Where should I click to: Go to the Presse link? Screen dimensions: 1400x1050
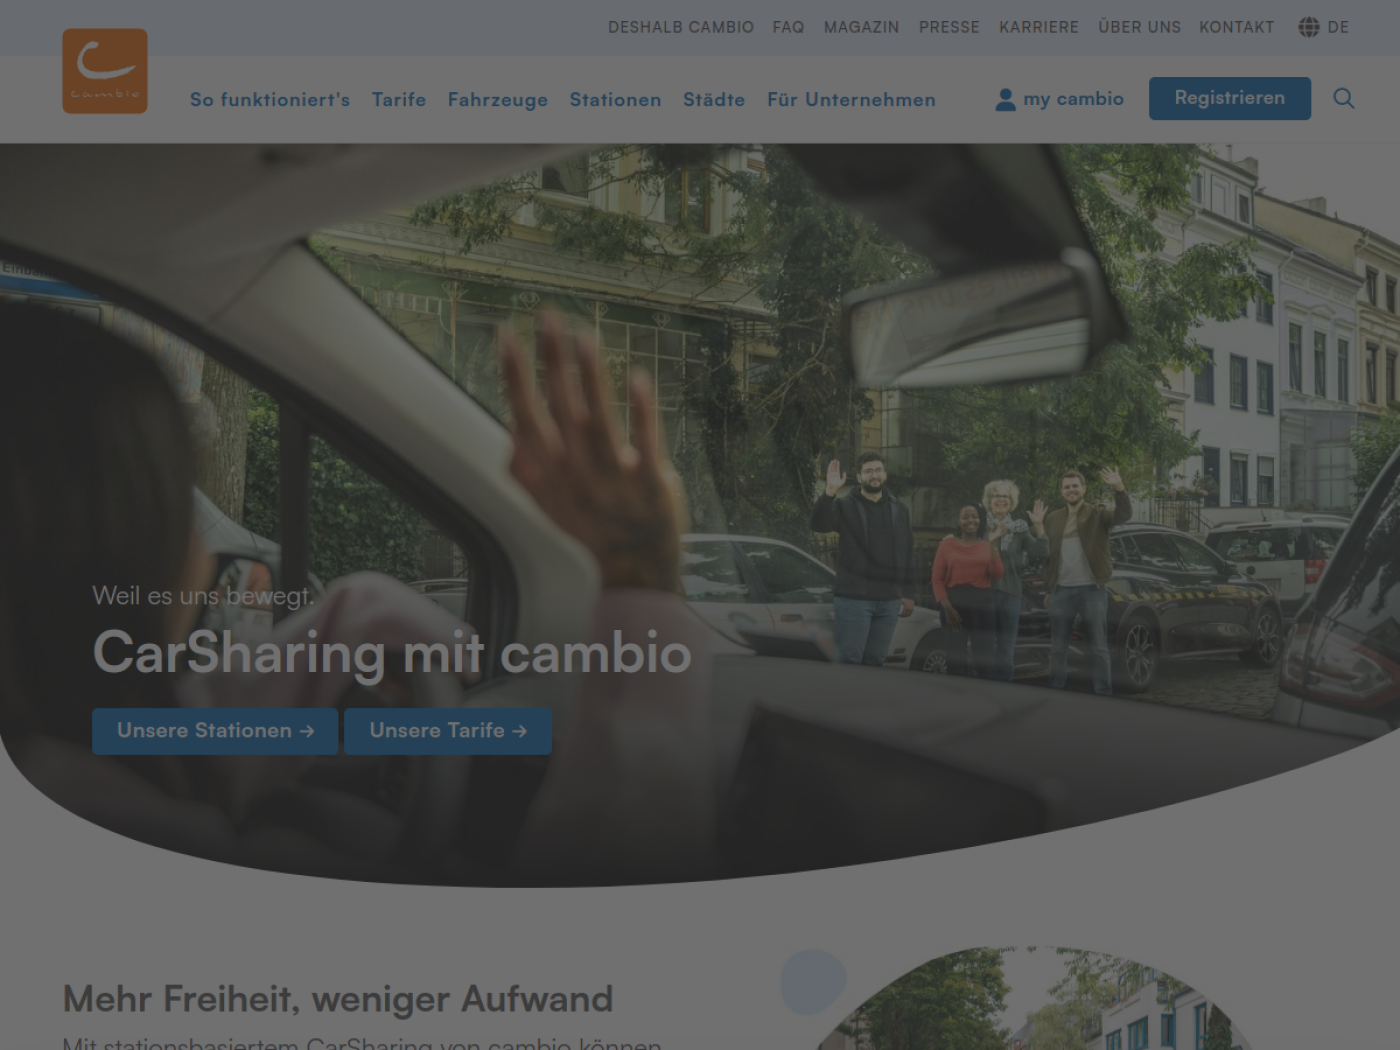click(x=950, y=27)
